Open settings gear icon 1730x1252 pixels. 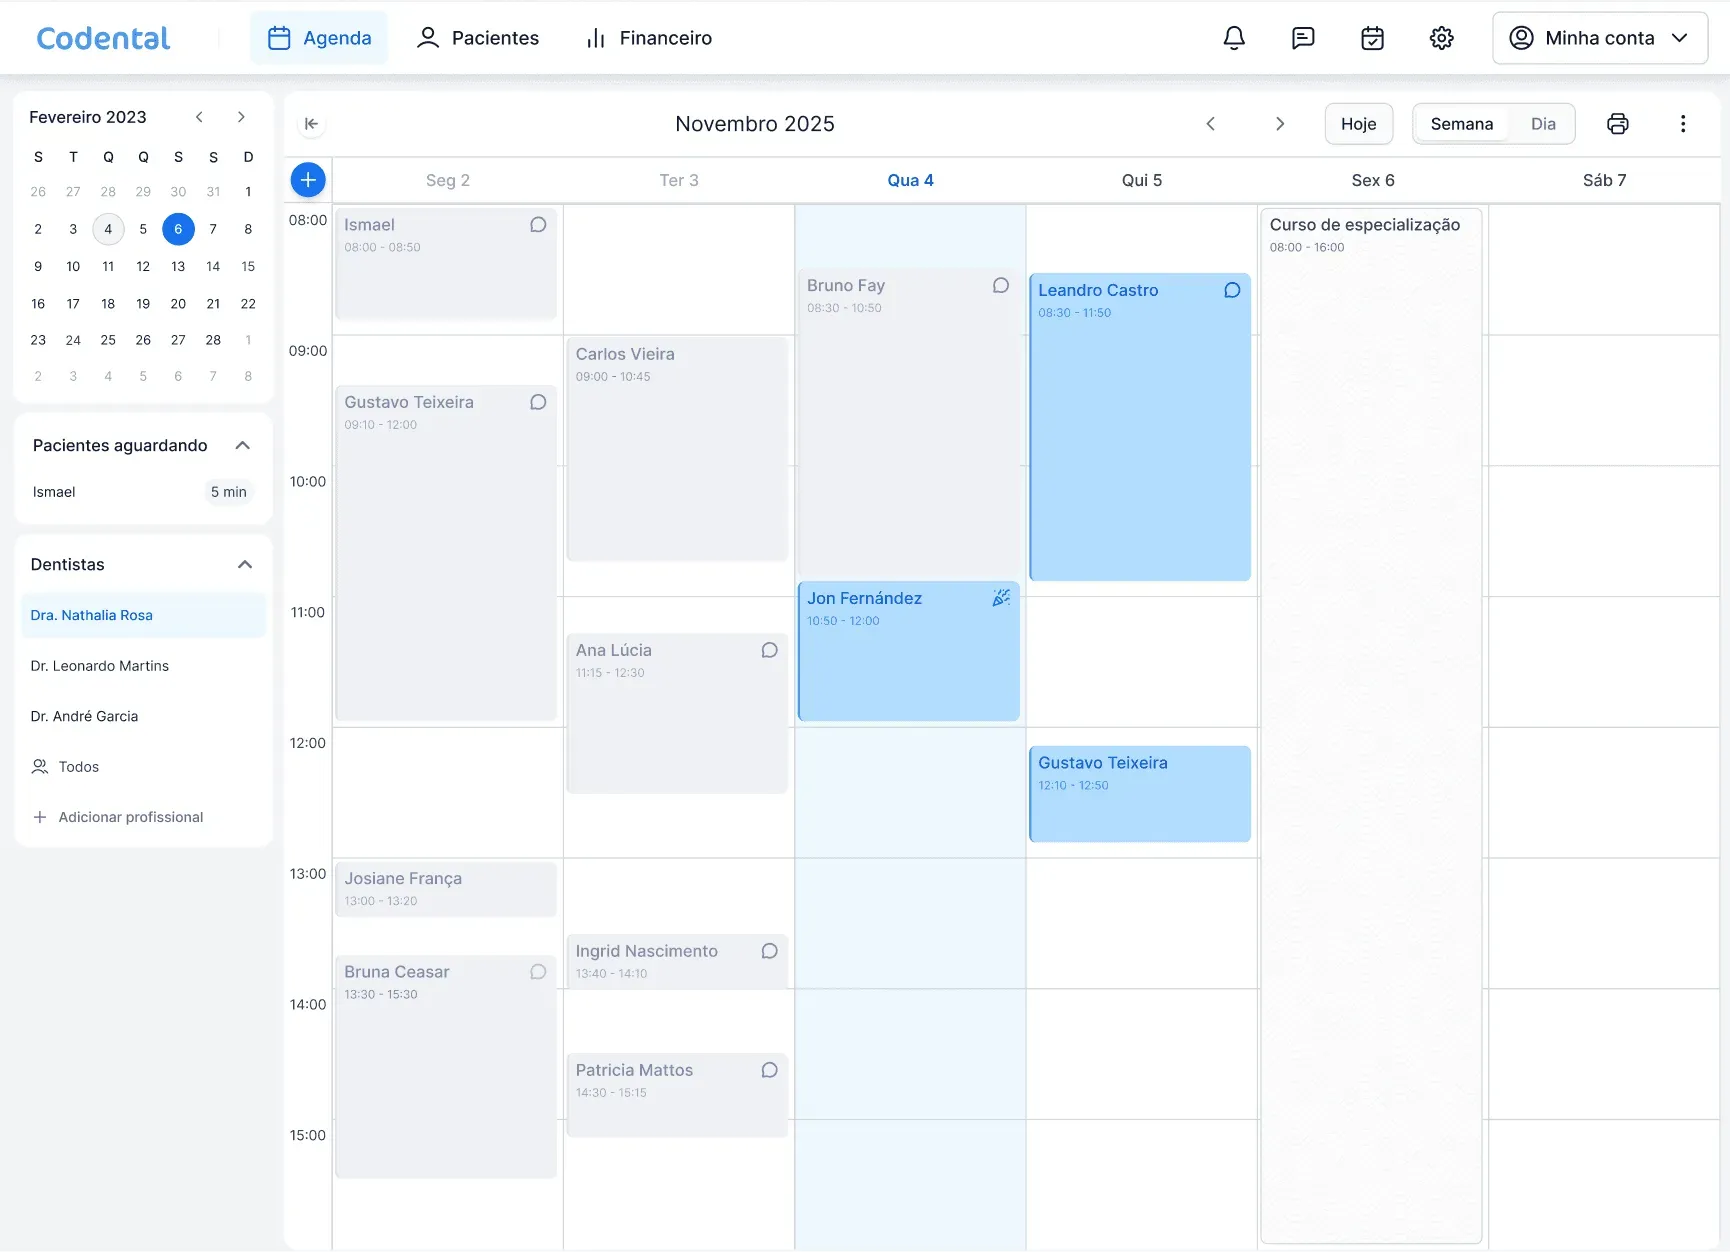(x=1441, y=38)
